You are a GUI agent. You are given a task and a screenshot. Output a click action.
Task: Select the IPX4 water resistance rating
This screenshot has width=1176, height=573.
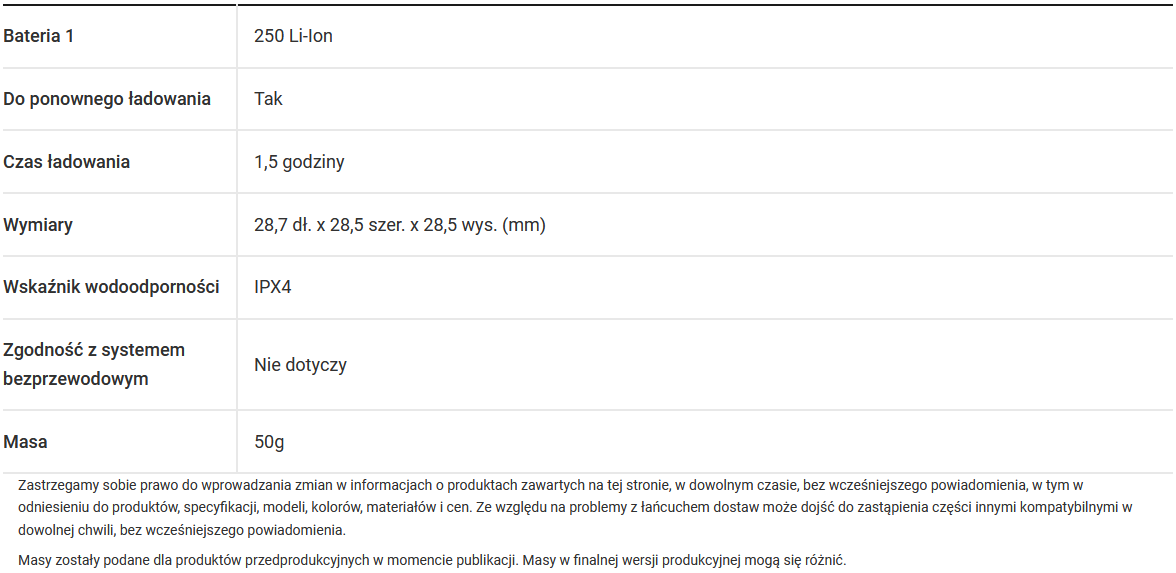point(273,287)
